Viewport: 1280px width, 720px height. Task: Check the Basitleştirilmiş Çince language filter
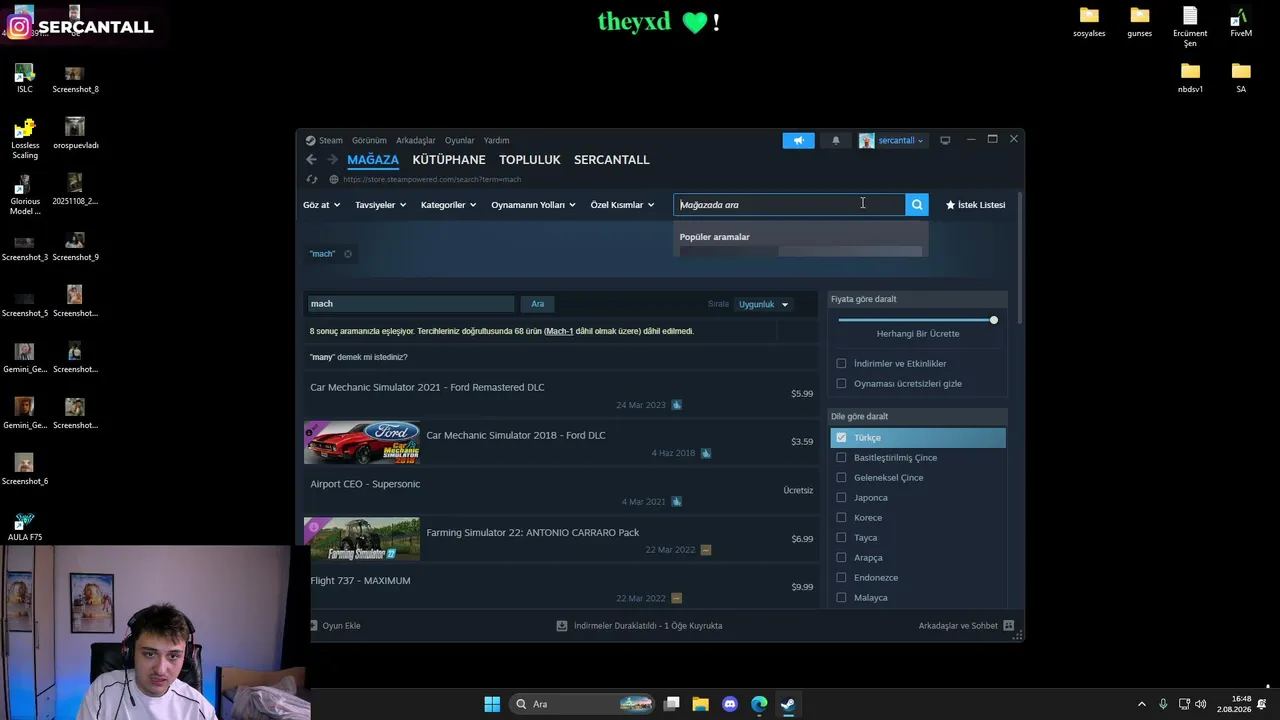point(841,458)
